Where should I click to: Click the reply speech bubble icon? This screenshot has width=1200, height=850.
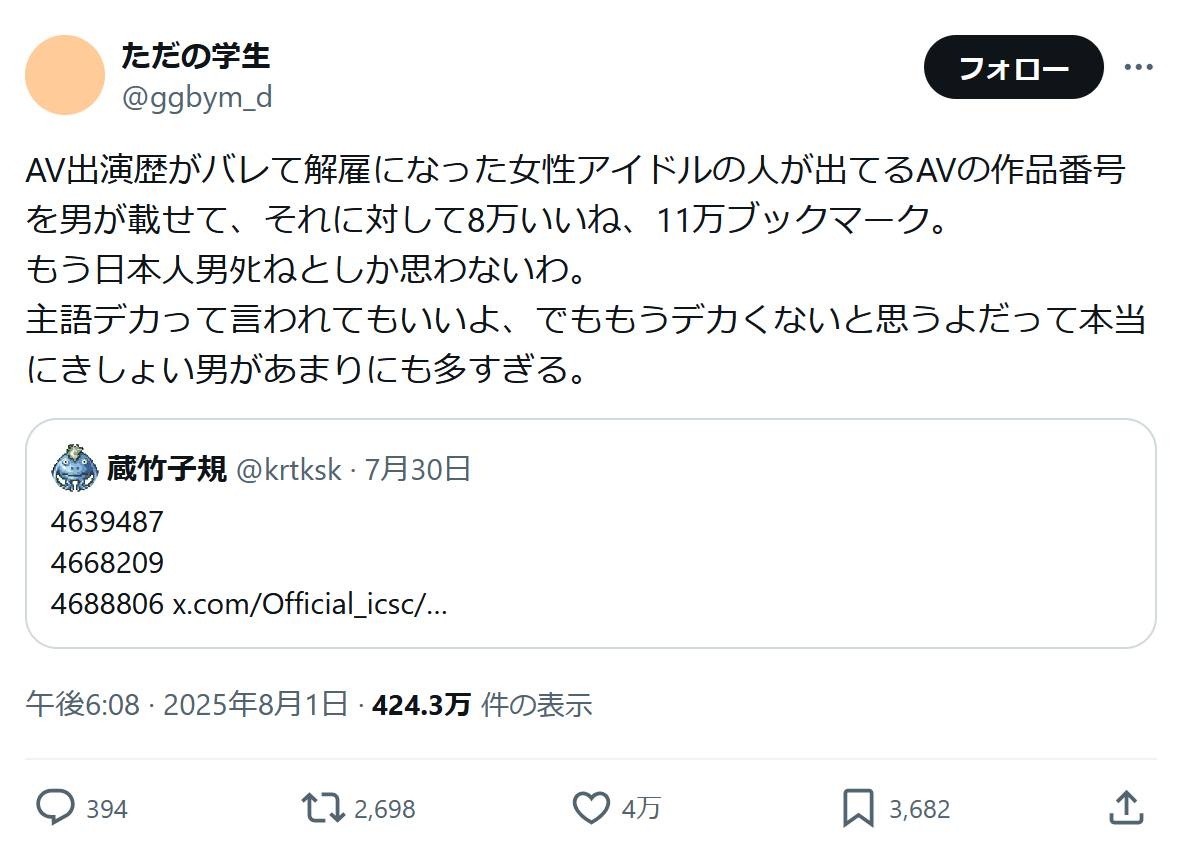(55, 807)
